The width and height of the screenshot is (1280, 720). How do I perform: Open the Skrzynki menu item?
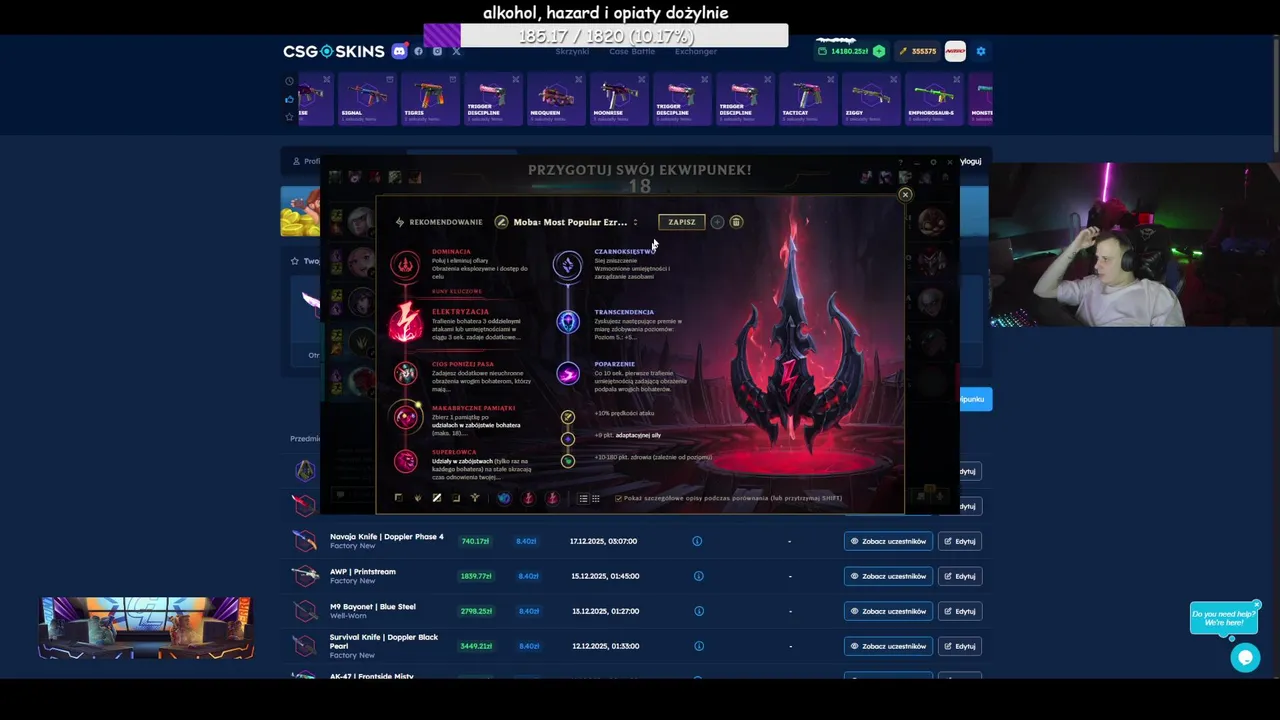(x=572, y=51)
